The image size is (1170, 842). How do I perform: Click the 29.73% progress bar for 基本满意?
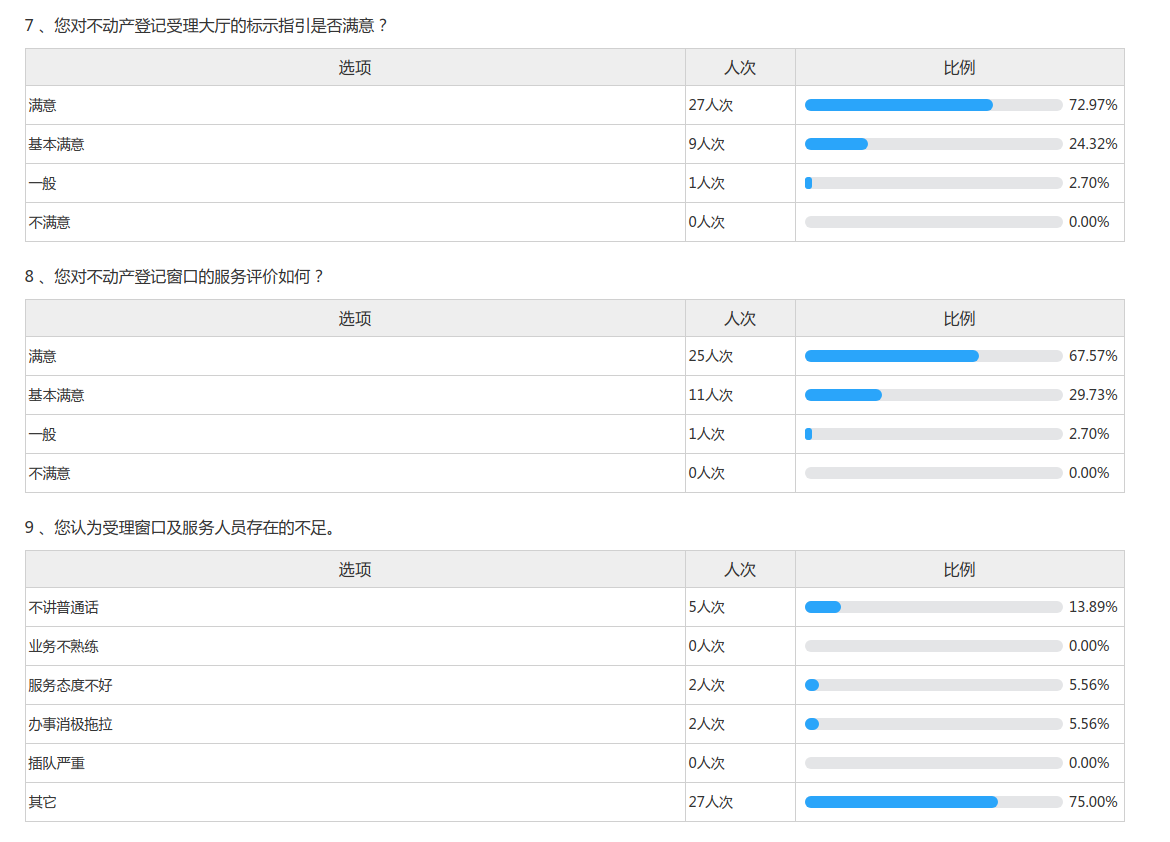click(932, 395)
